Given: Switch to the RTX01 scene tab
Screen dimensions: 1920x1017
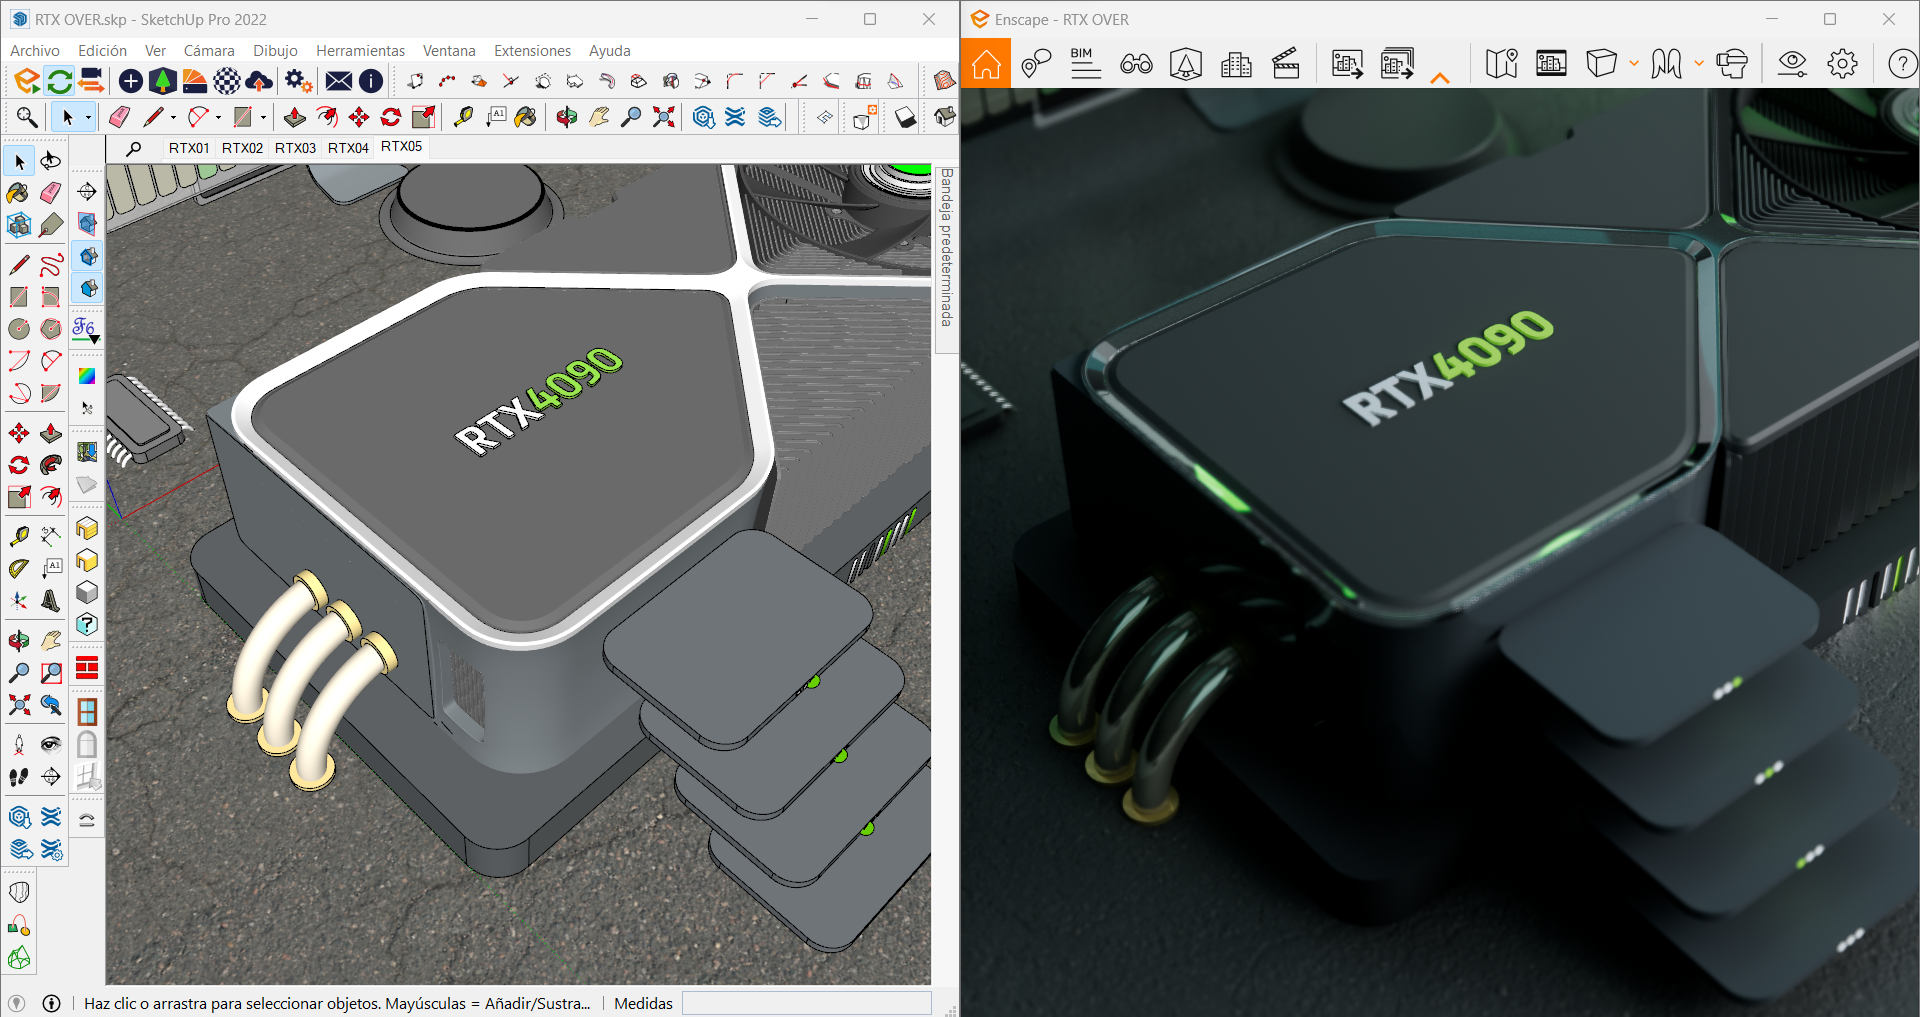Looking at the screenshot, I should [x=189, y=148].
